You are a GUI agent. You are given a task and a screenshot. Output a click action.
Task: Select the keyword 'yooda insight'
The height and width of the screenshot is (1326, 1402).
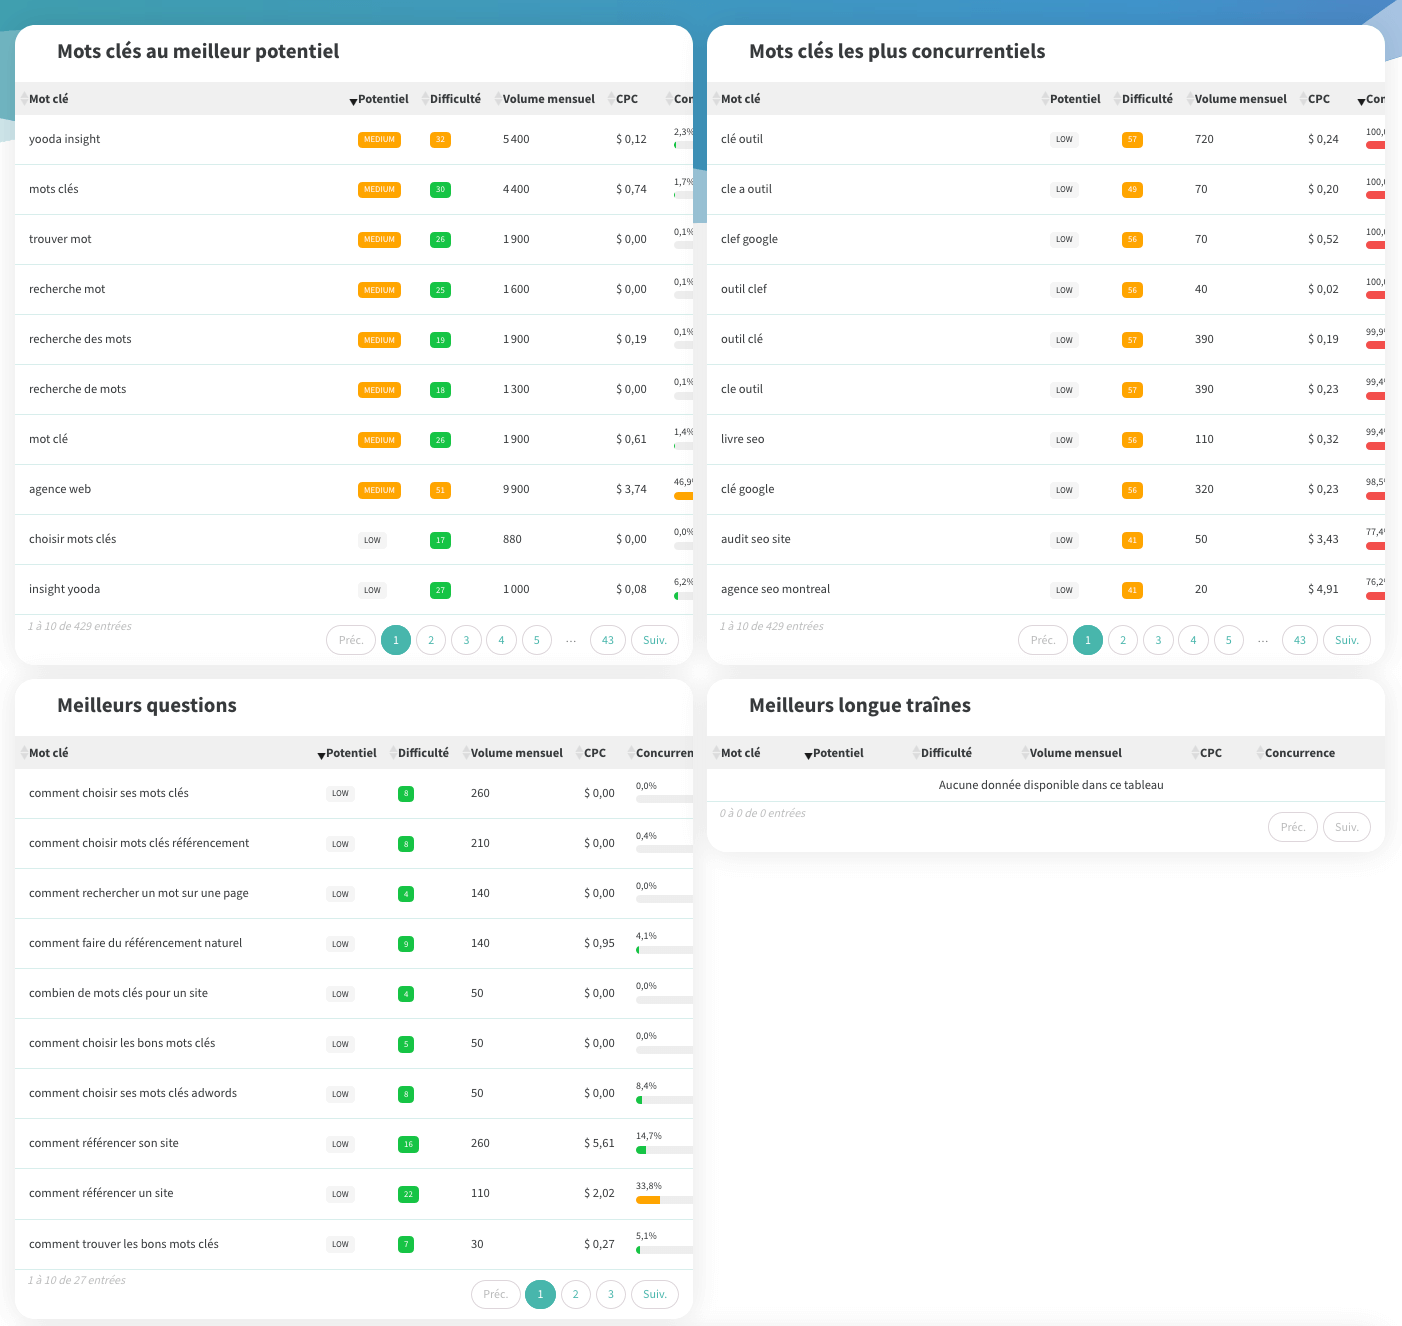(x=64, y=139)
